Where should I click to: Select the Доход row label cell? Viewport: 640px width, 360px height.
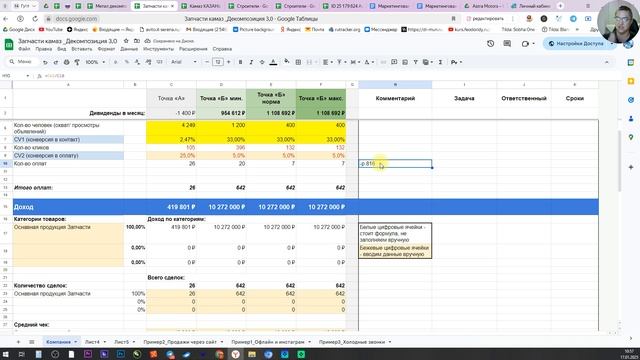68,207
